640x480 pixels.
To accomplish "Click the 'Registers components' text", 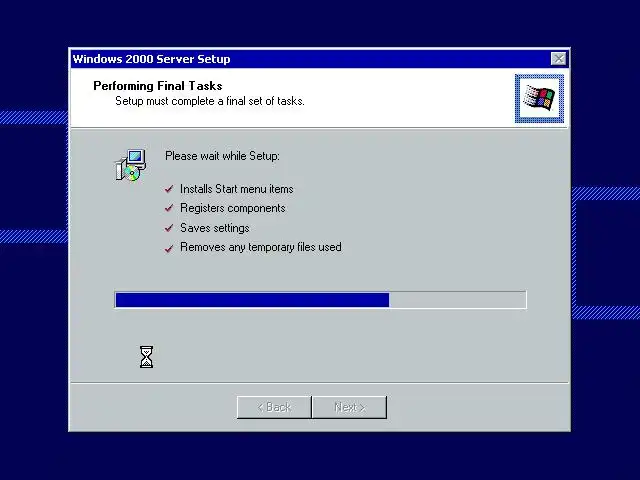I will click(233, 208).
